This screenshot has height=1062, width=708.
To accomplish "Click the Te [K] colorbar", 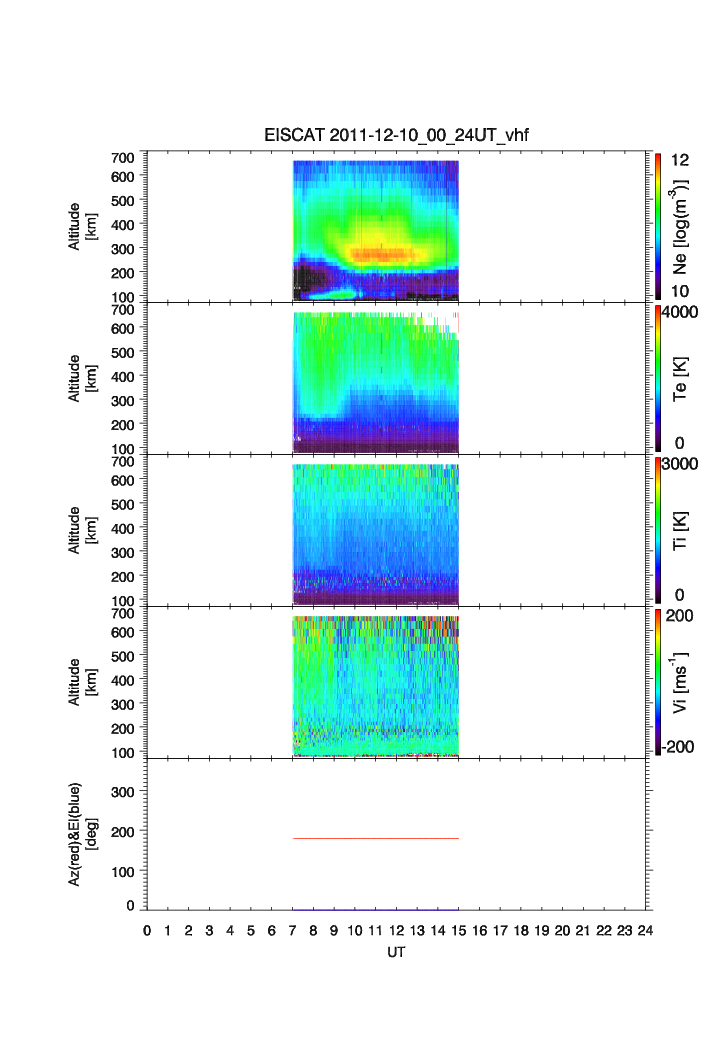I will (658, 379).
